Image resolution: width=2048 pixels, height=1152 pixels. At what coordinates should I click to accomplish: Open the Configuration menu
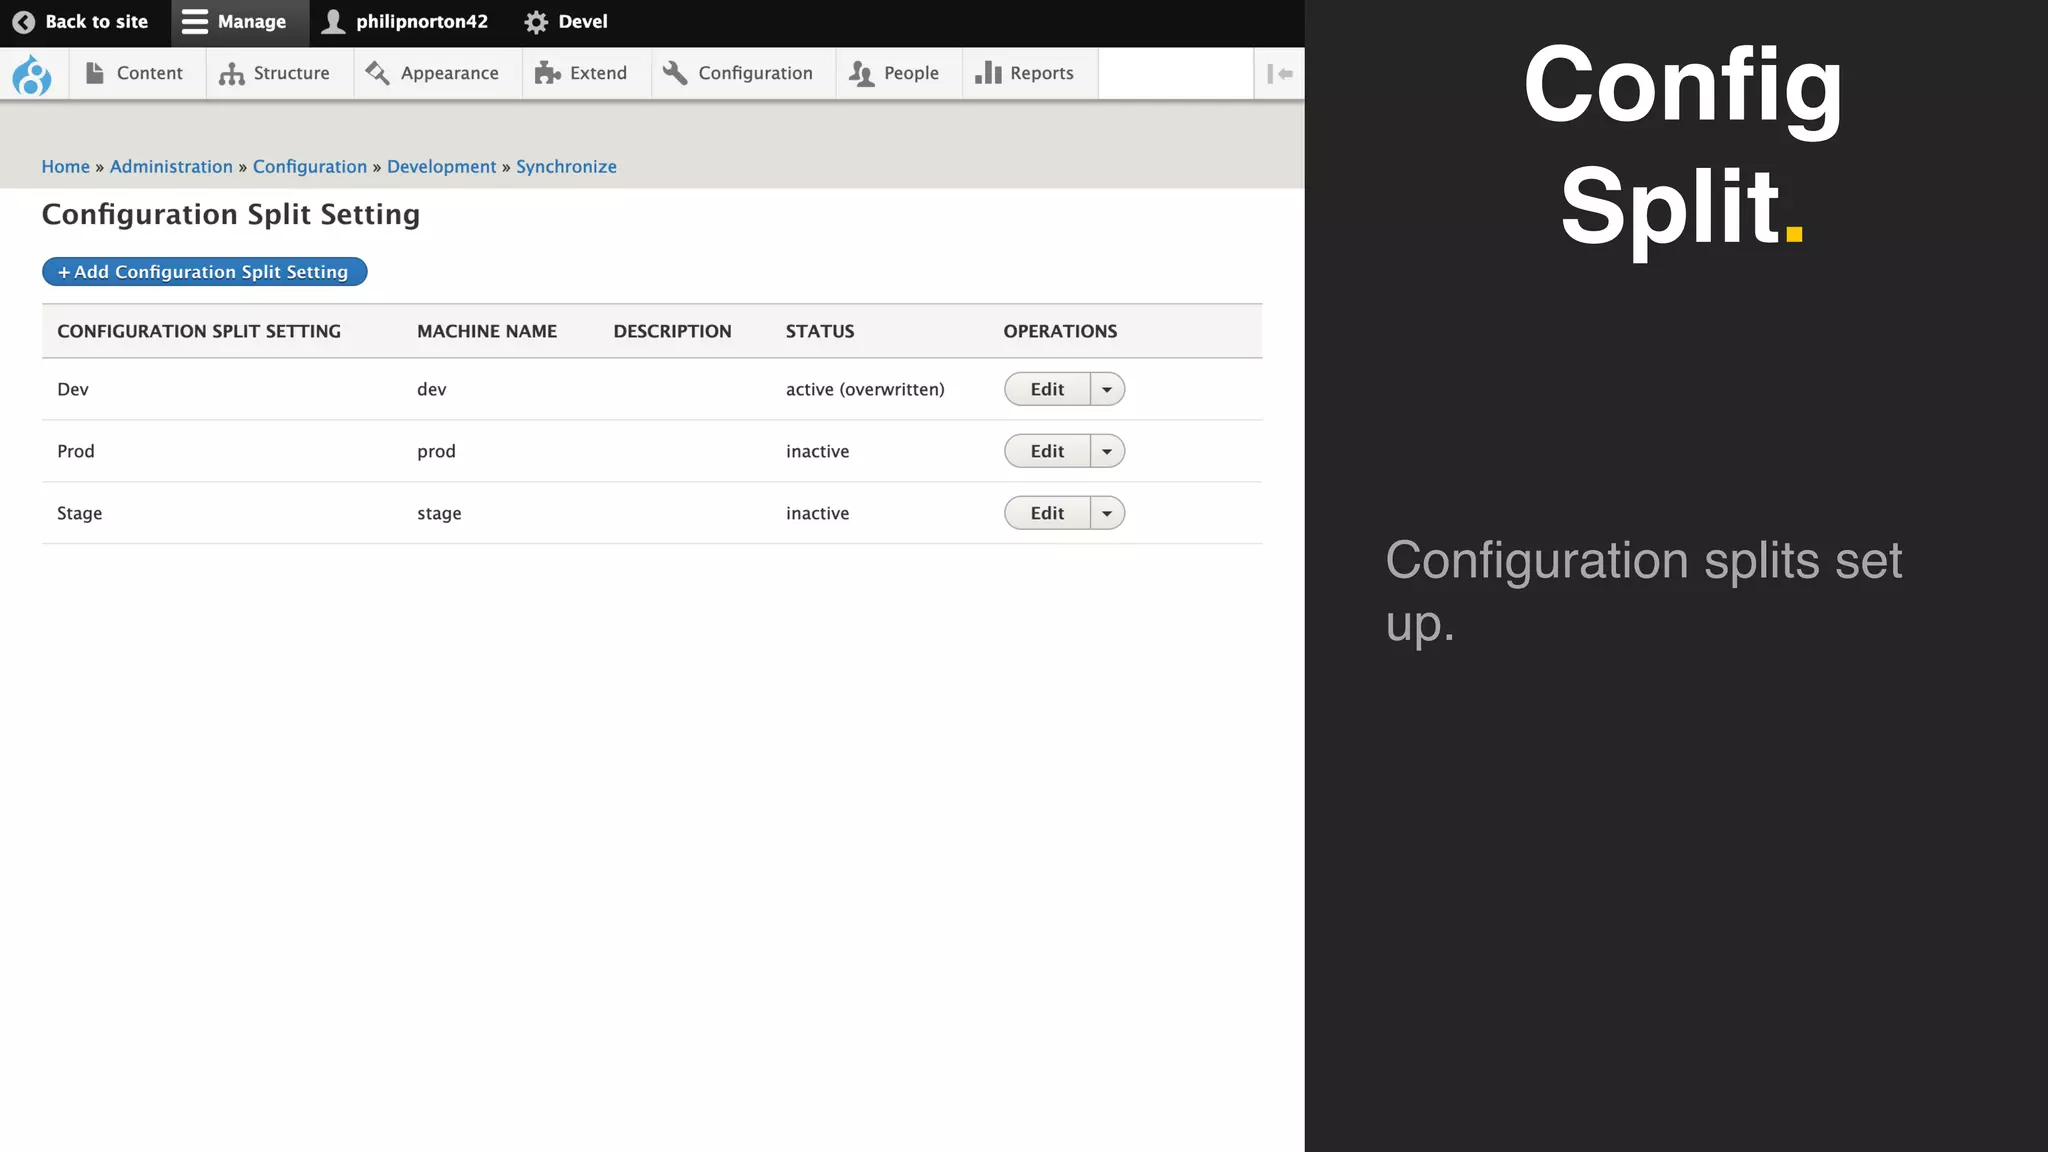click(744, 74)
